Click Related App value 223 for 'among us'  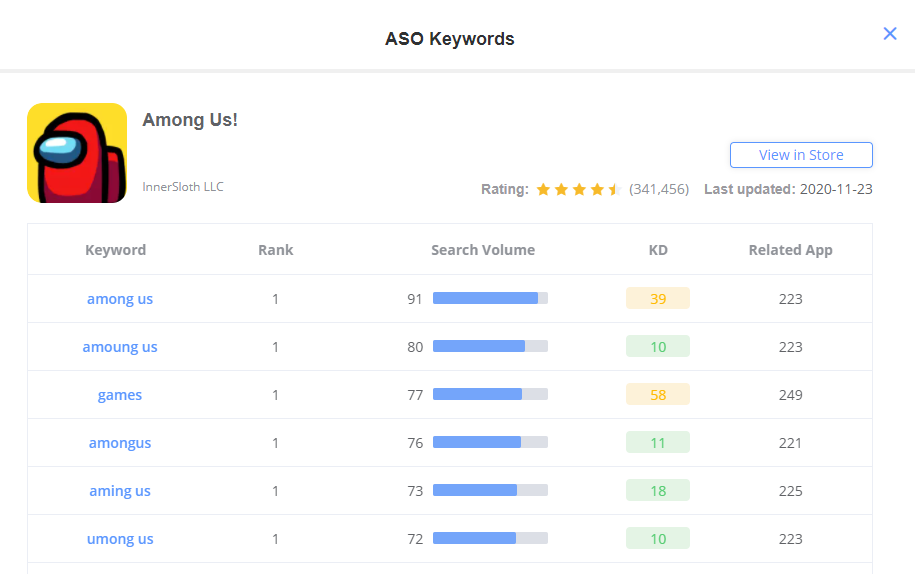790,299
